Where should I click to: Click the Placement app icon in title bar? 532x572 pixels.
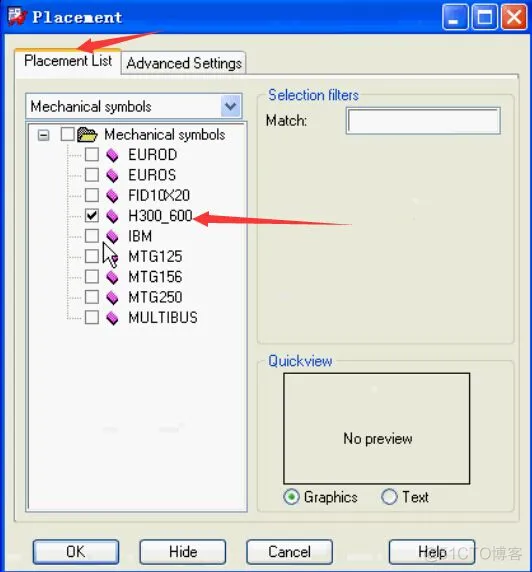point(18,16)
